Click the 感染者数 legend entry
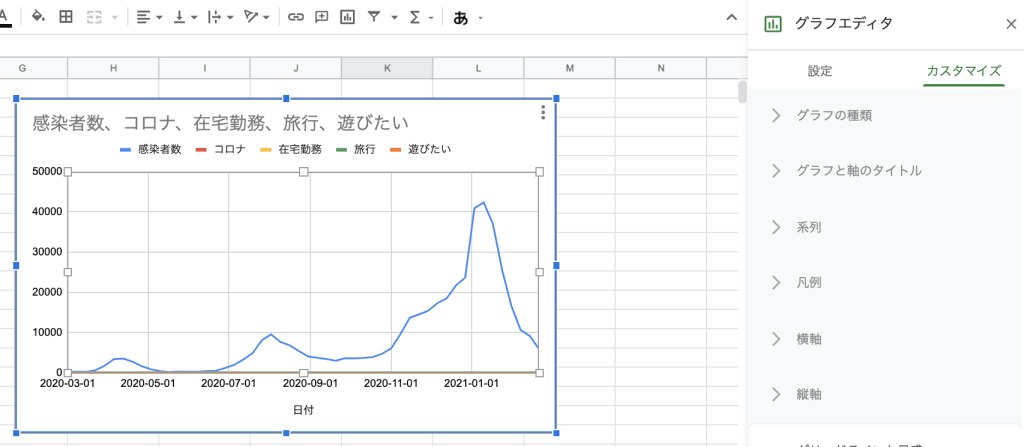This screenshot has height=447, width=1024. pyautogui.click(x=151, y=149)
